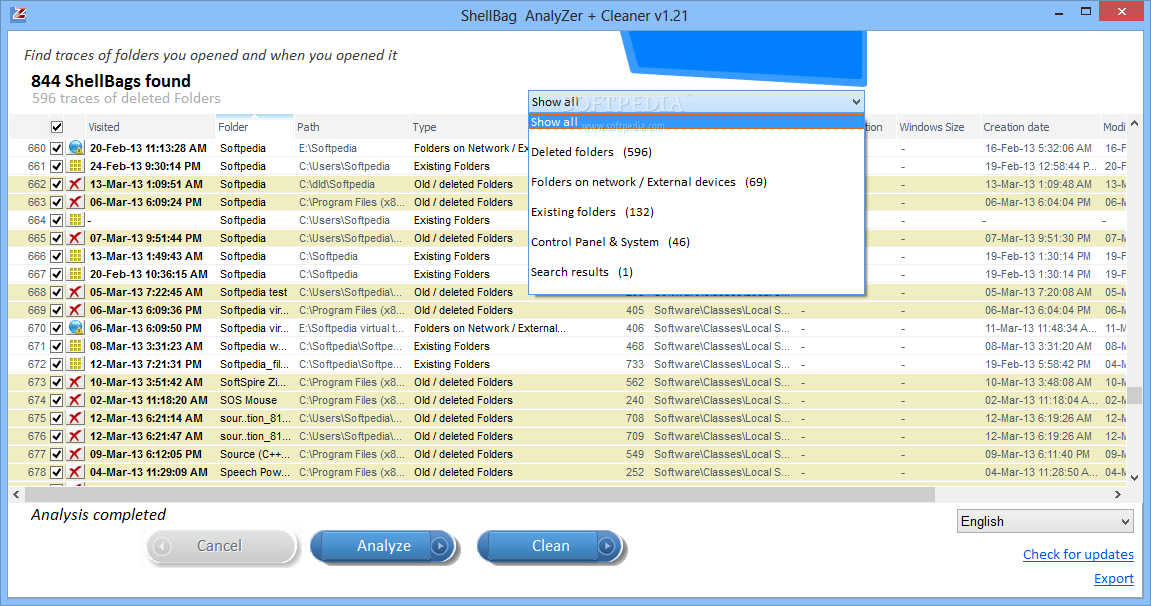The height and width of the screenshot is (606, 1151).
Task: Uncheck the checkbox for row 662
Action: coord(57,184)
